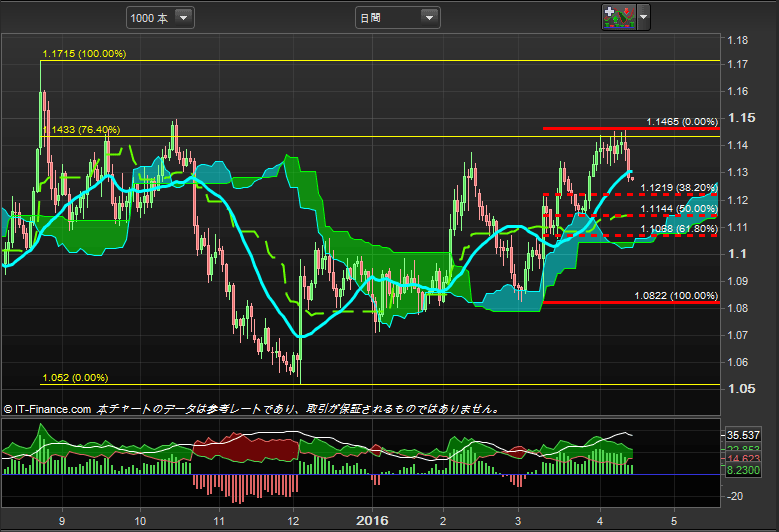This screenshot has width=779, height=532.
Task: Click the 2016 year label on time axis
Action: (x=372, y=521)
